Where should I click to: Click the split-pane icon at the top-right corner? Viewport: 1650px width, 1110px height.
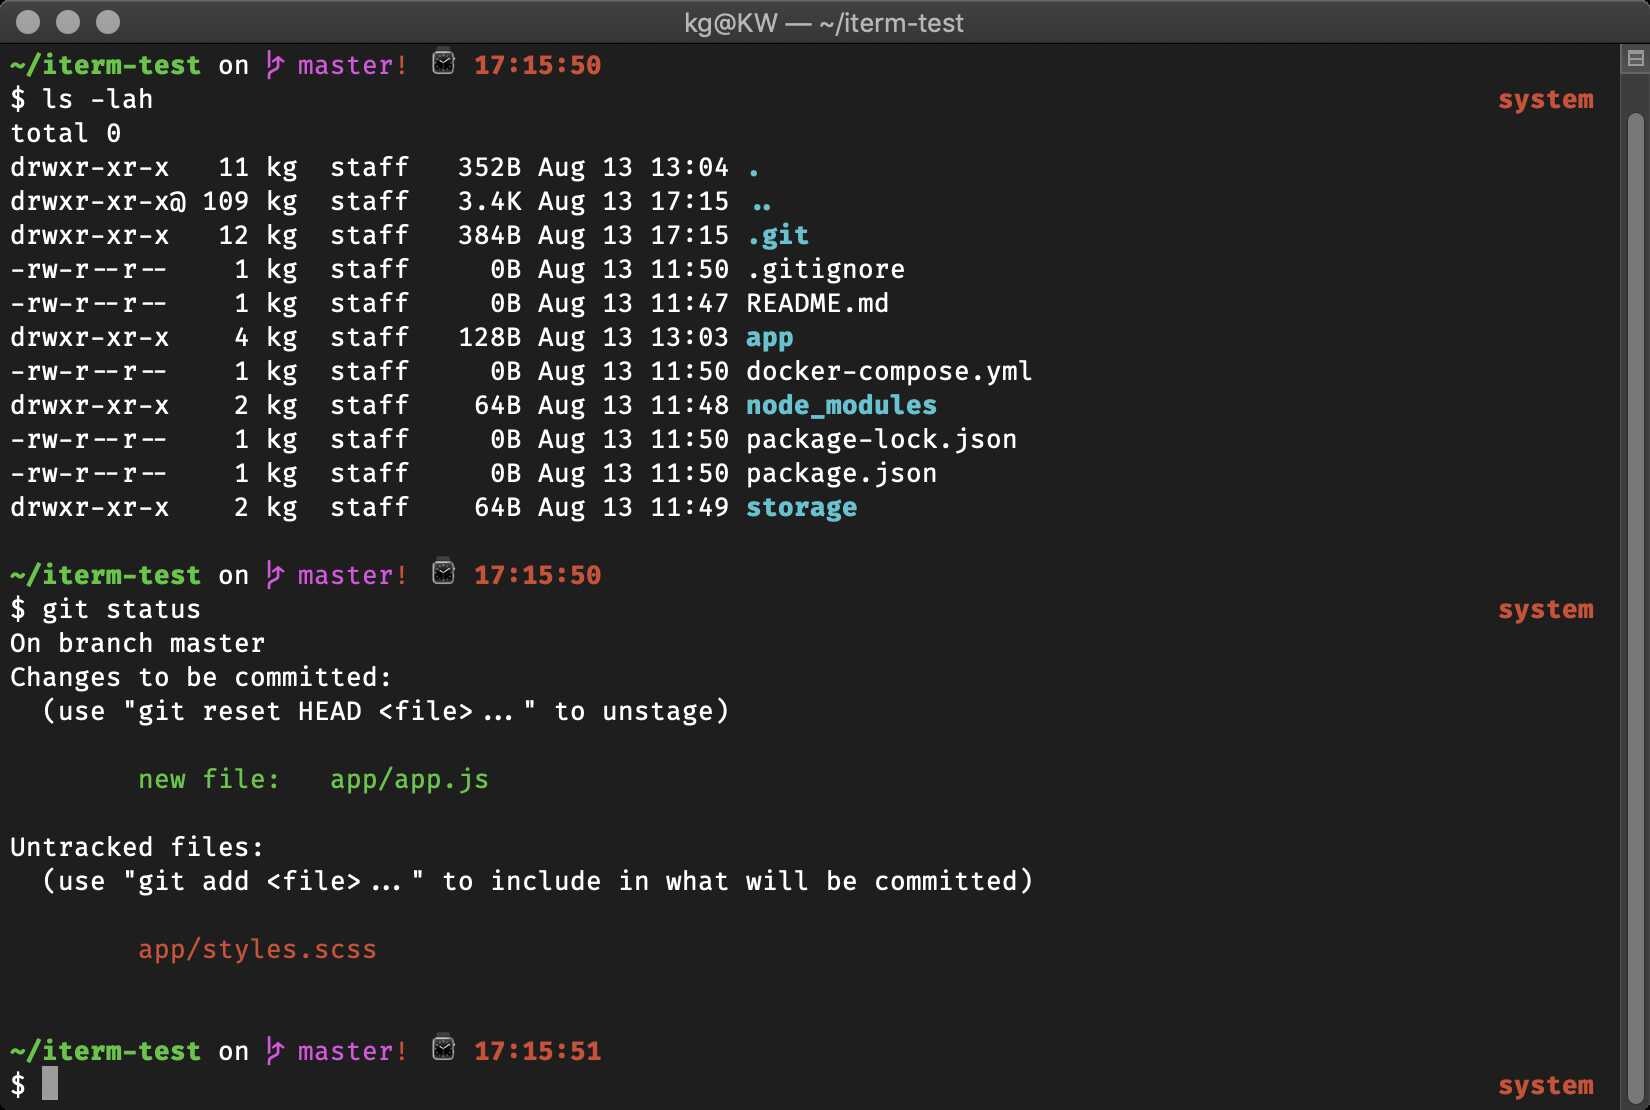1634,60
